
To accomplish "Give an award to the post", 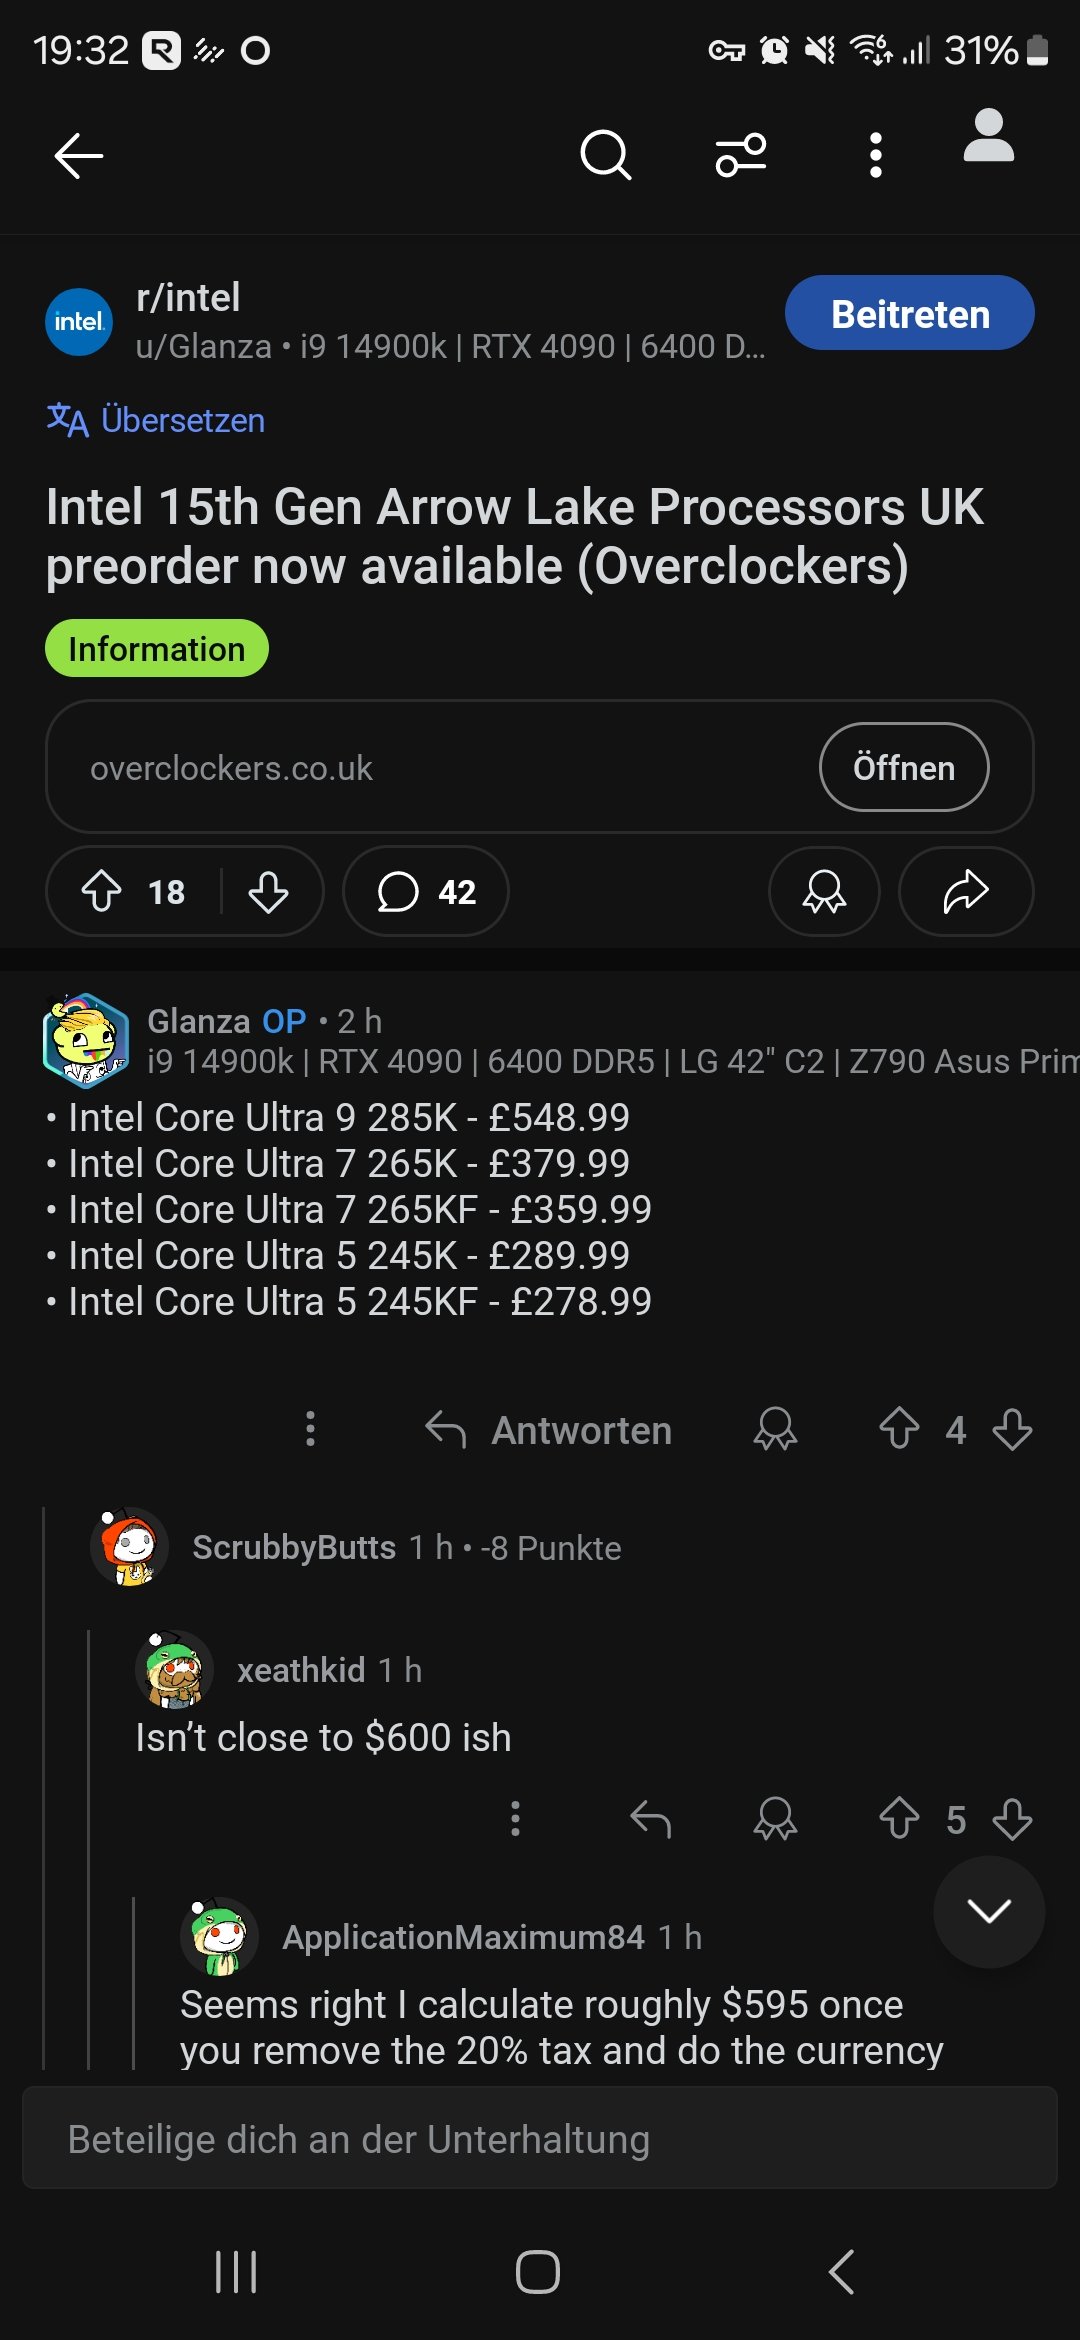I will click(824, 891).
